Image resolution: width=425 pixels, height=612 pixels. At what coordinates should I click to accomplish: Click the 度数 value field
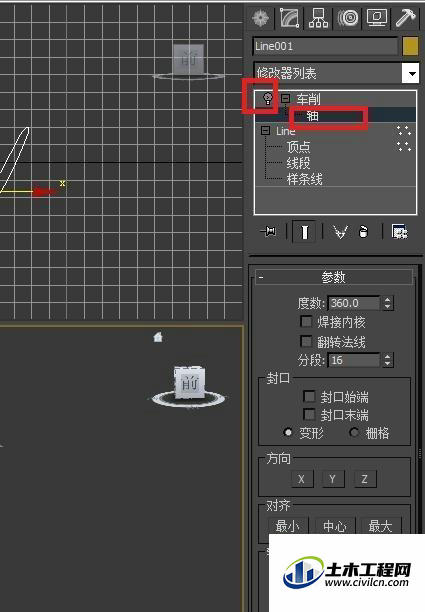point(354,303)
